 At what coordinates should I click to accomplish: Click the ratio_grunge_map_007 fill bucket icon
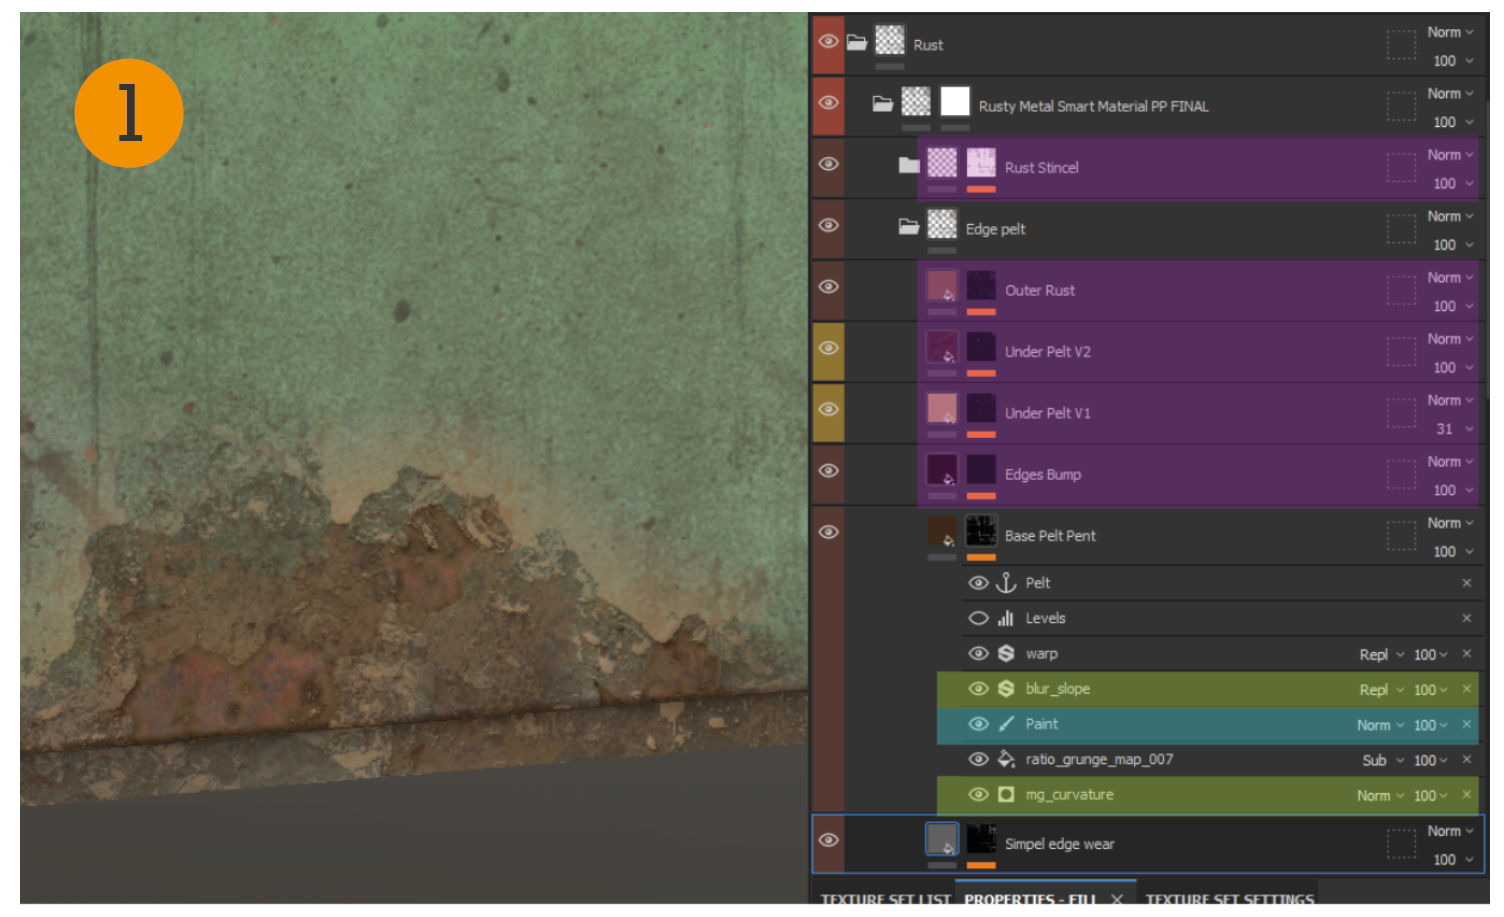[x=1006, y=760]
